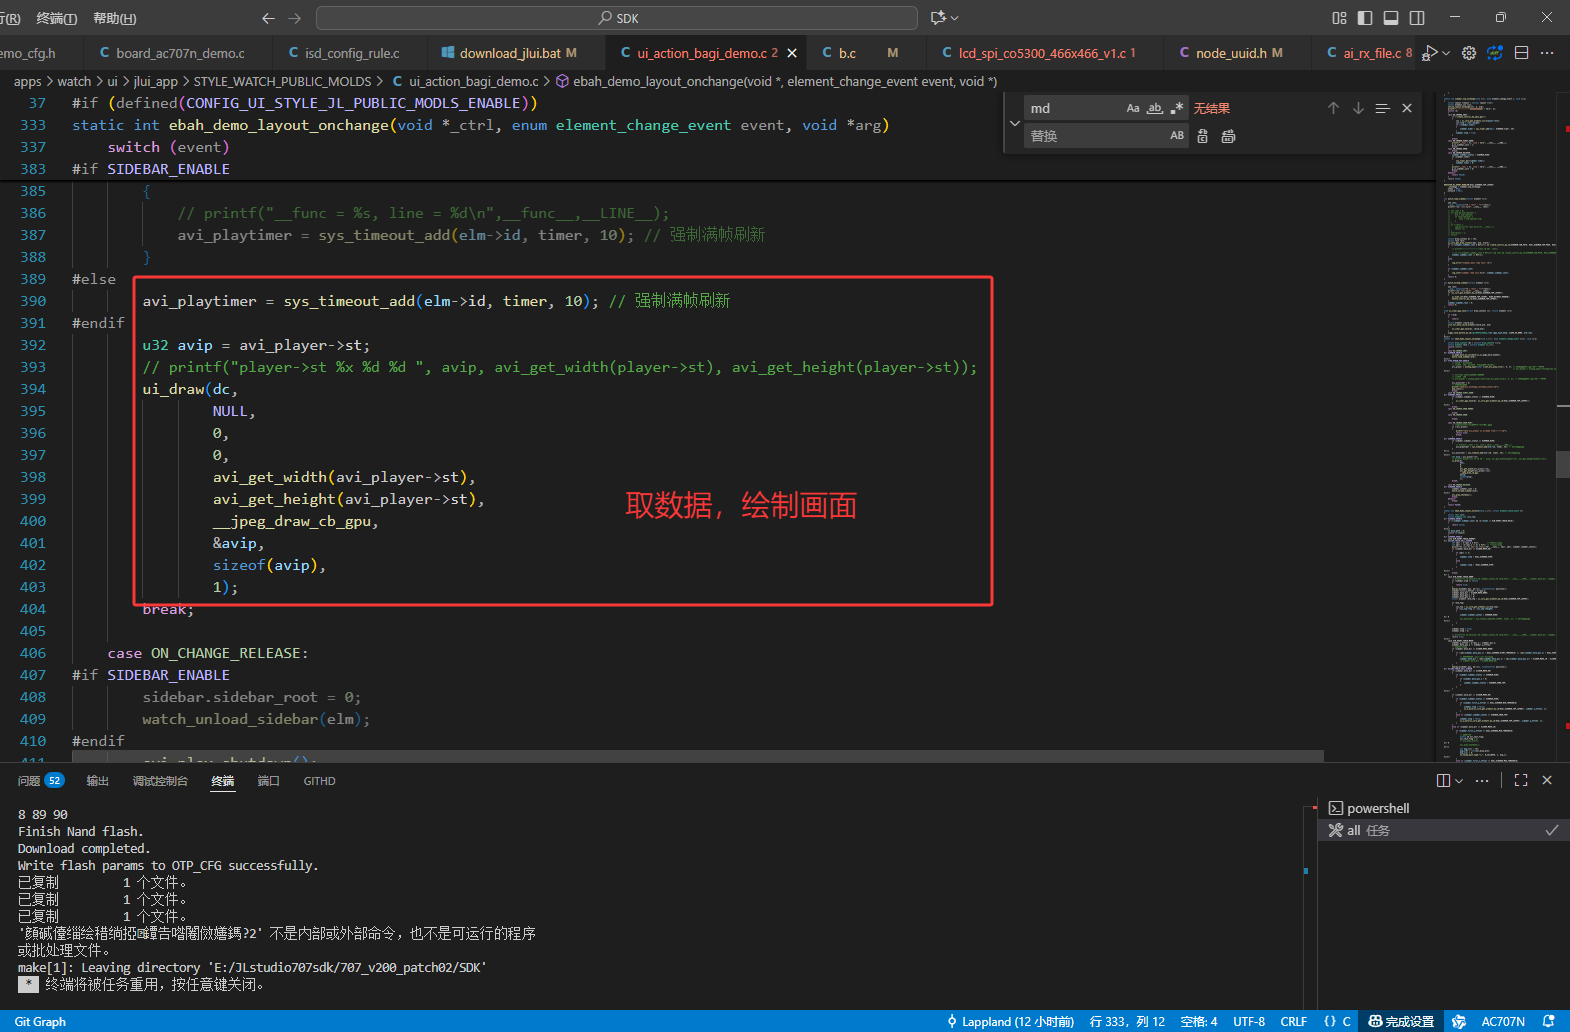
Task: Change the UTF-8 encoding selector
Action: (1249, 1021)
